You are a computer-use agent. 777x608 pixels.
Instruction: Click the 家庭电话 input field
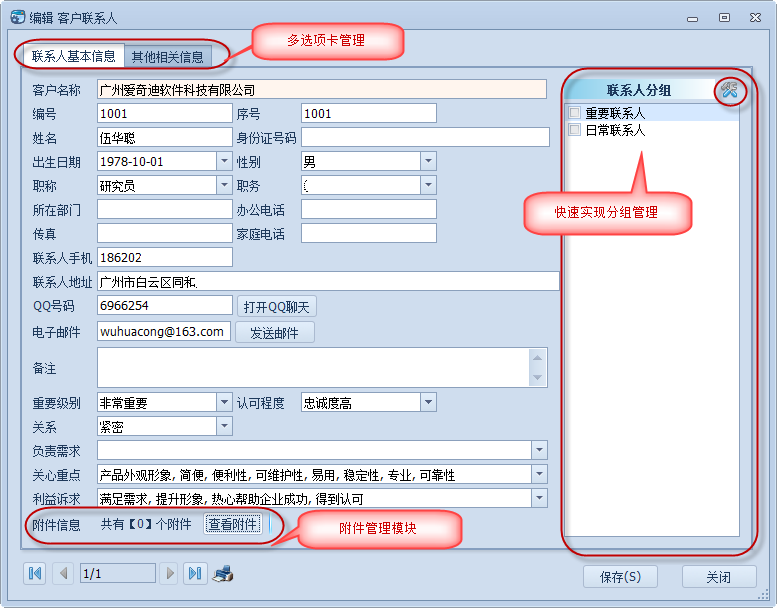(369, 233)
